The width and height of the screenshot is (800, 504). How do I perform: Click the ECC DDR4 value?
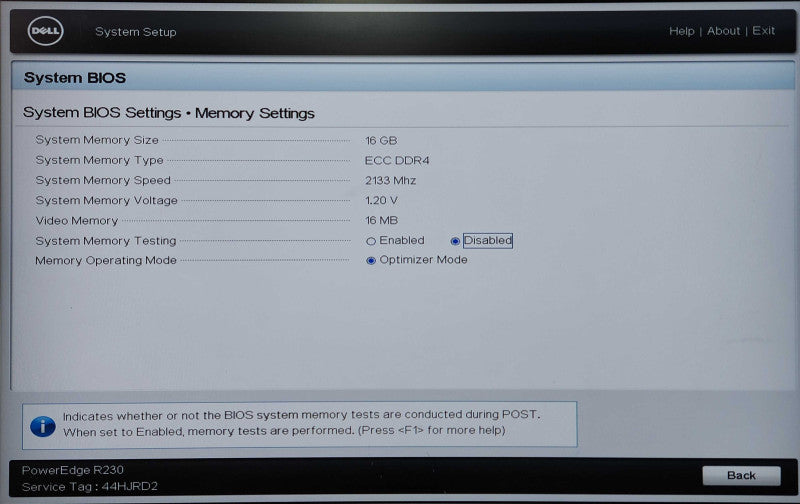[x=397, y=161]
